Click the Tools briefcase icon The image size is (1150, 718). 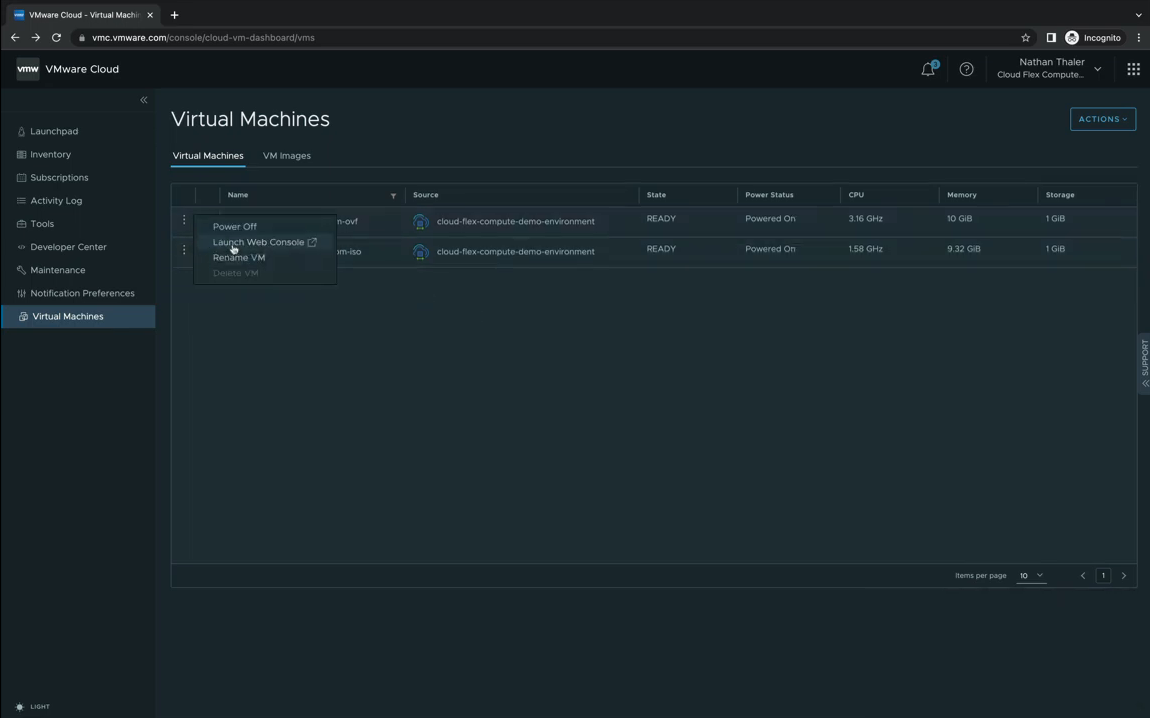click(21, 224)
